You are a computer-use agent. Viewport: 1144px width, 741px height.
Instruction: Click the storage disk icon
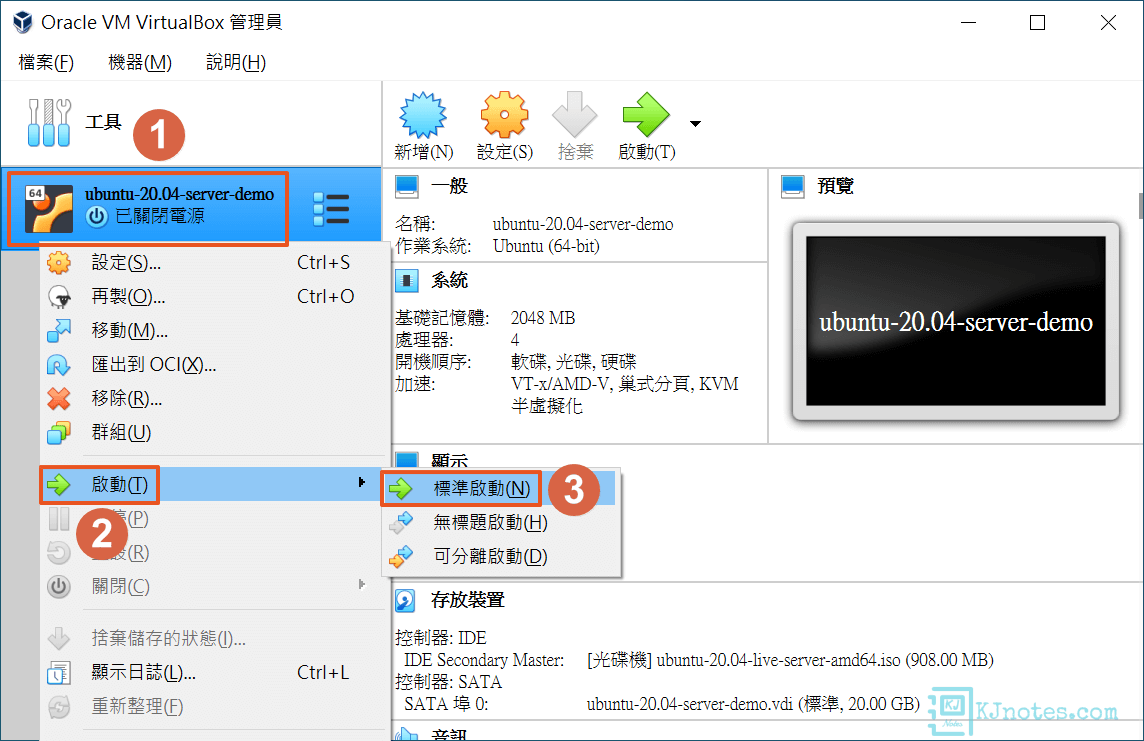(405, 601)
